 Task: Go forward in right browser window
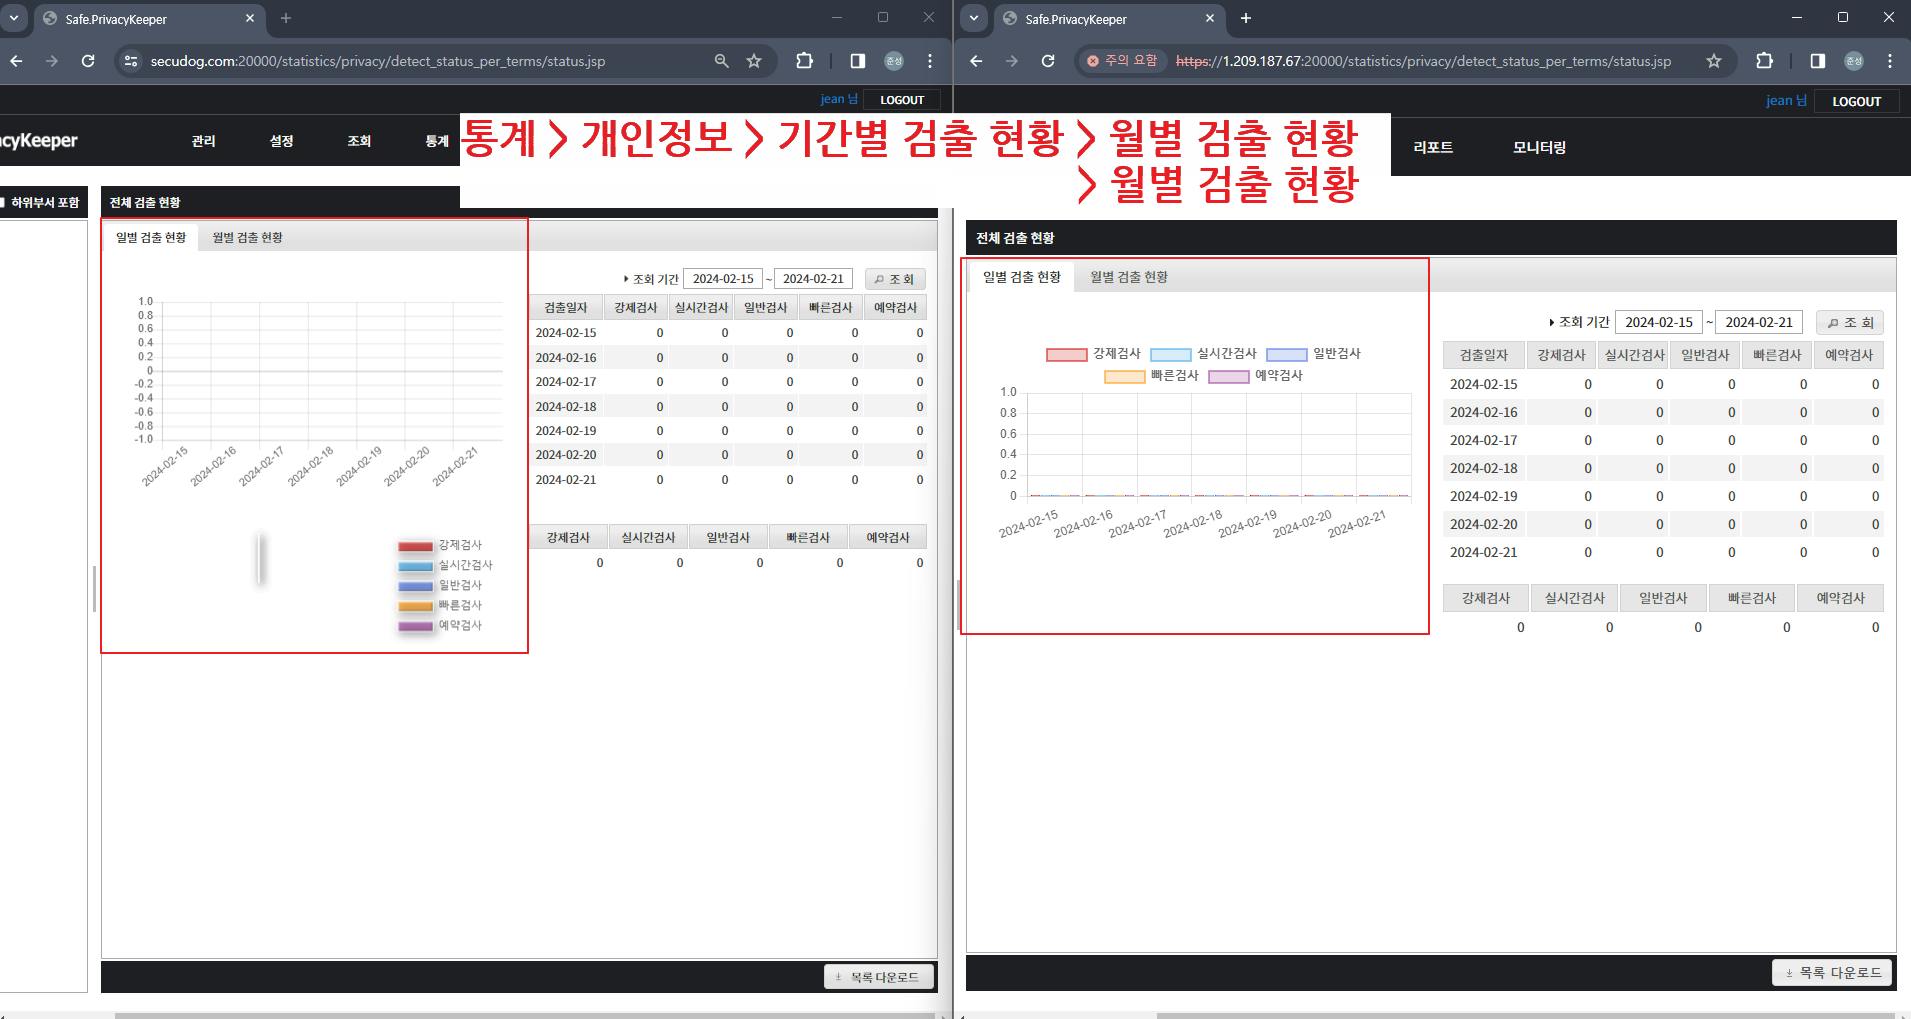(x=1012, y=61)
